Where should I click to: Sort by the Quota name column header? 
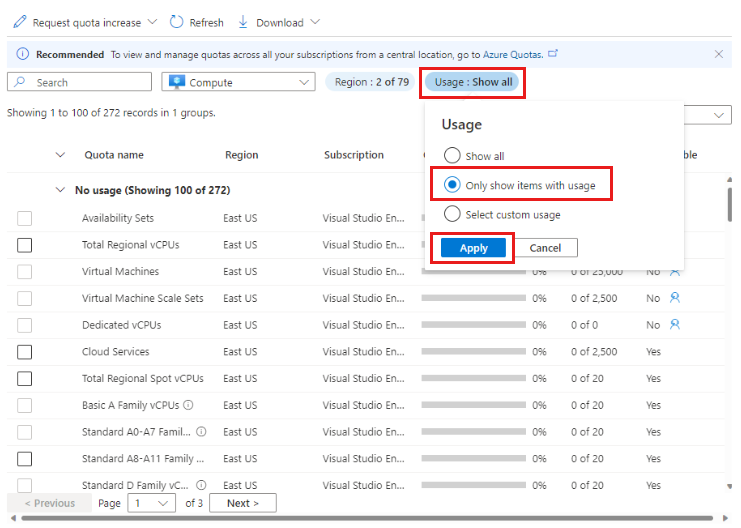coord(114,155)
